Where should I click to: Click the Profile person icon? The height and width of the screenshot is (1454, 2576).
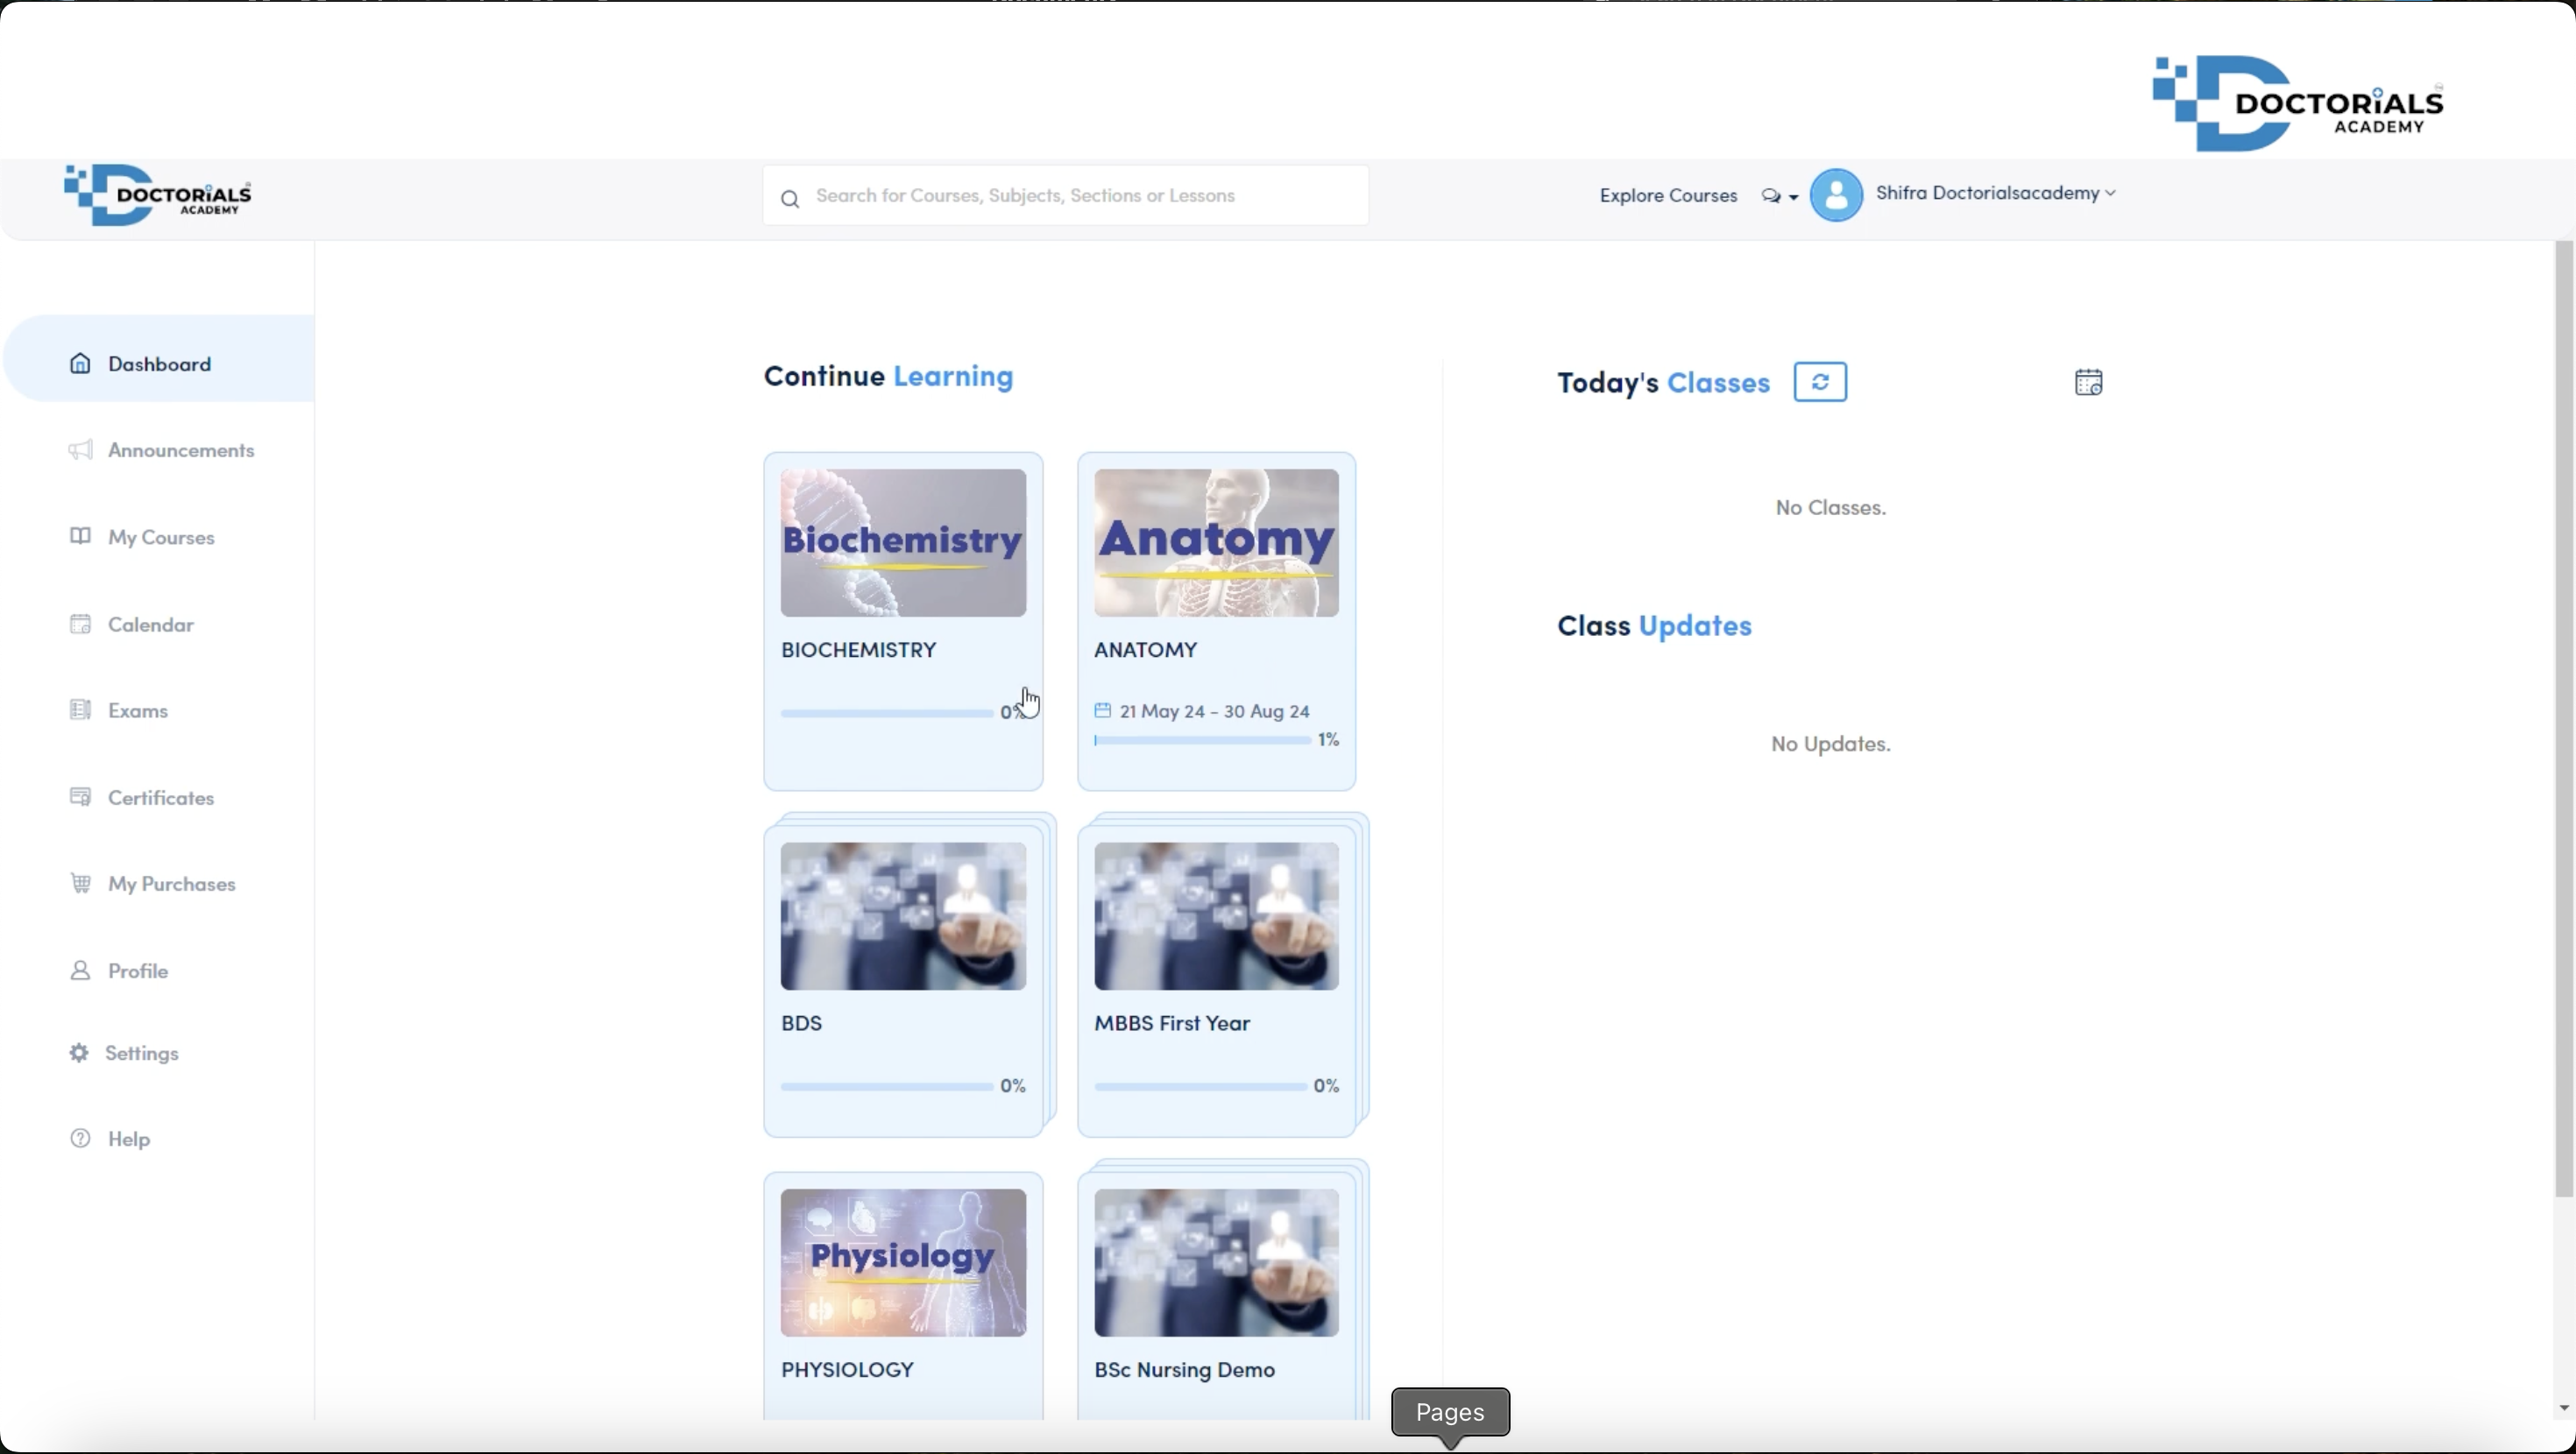click(80, 970)
